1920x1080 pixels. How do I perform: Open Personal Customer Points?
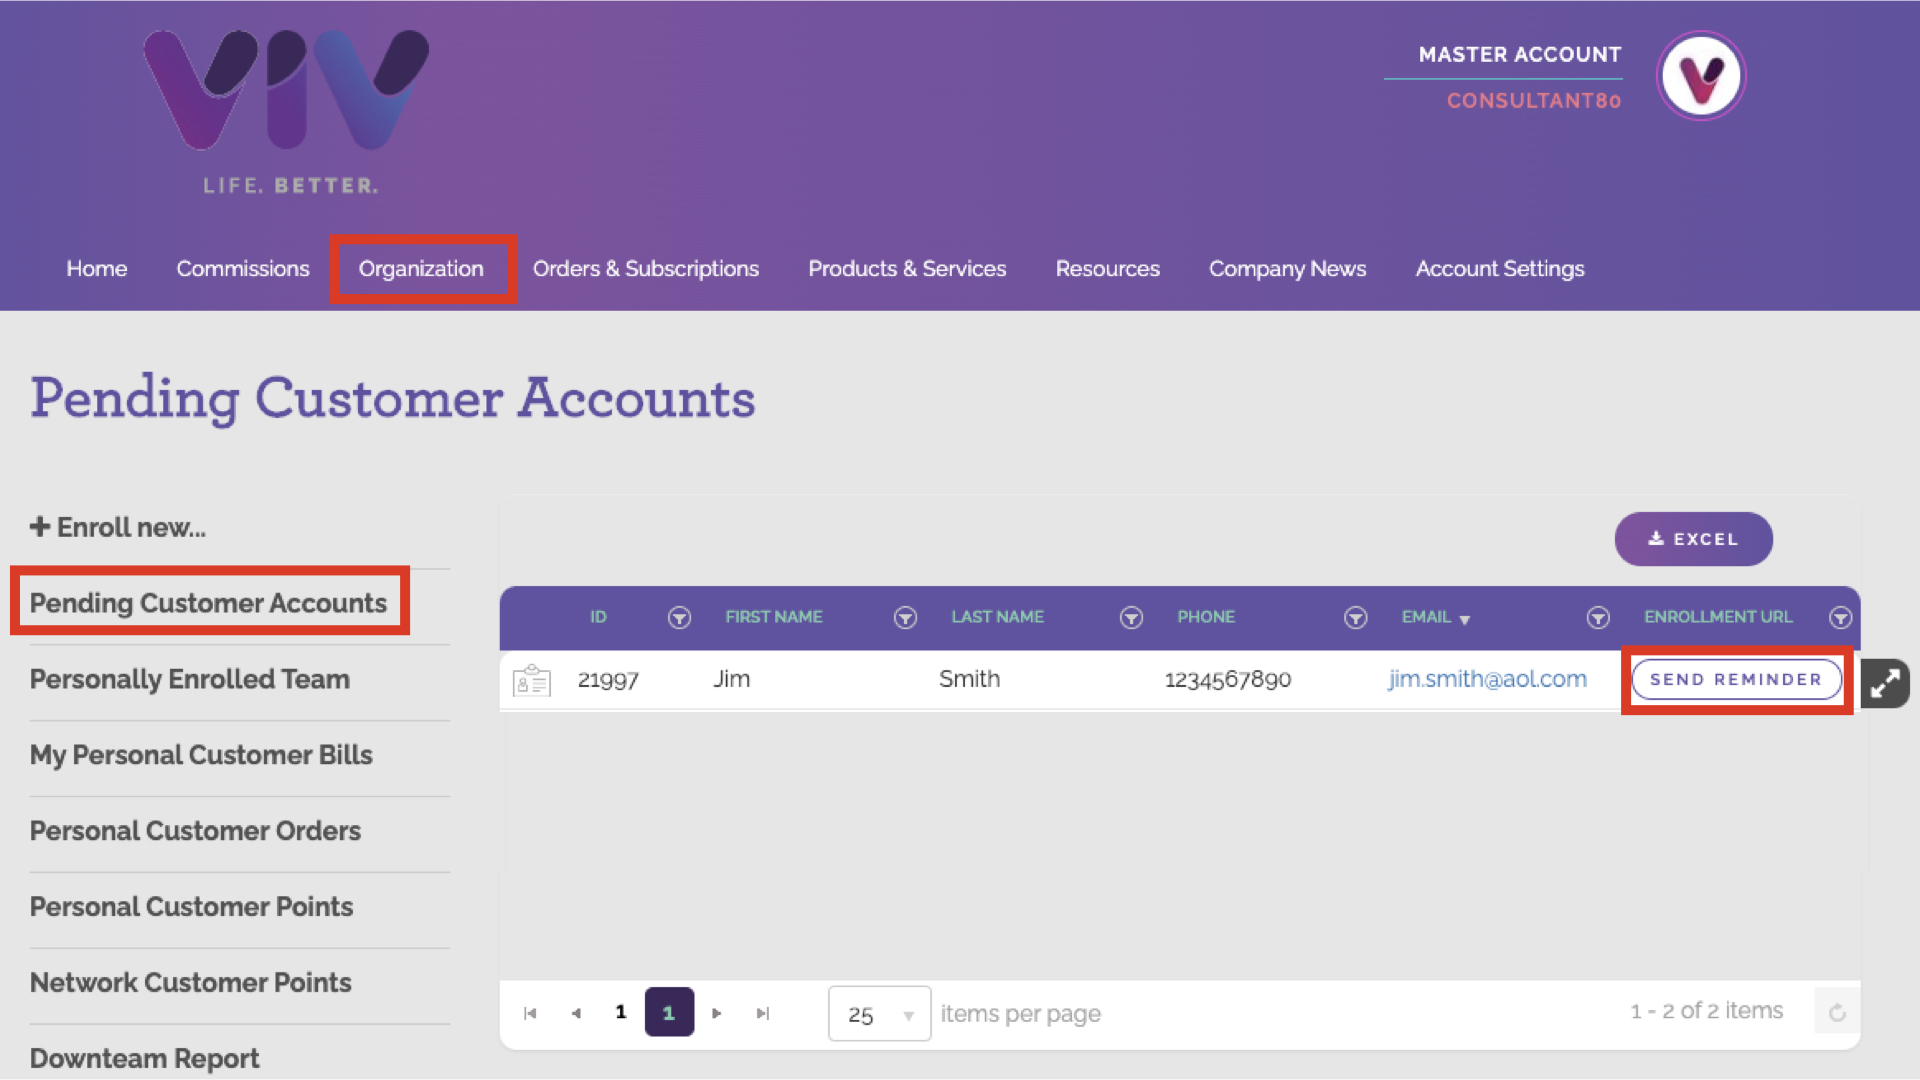(191, 907)
